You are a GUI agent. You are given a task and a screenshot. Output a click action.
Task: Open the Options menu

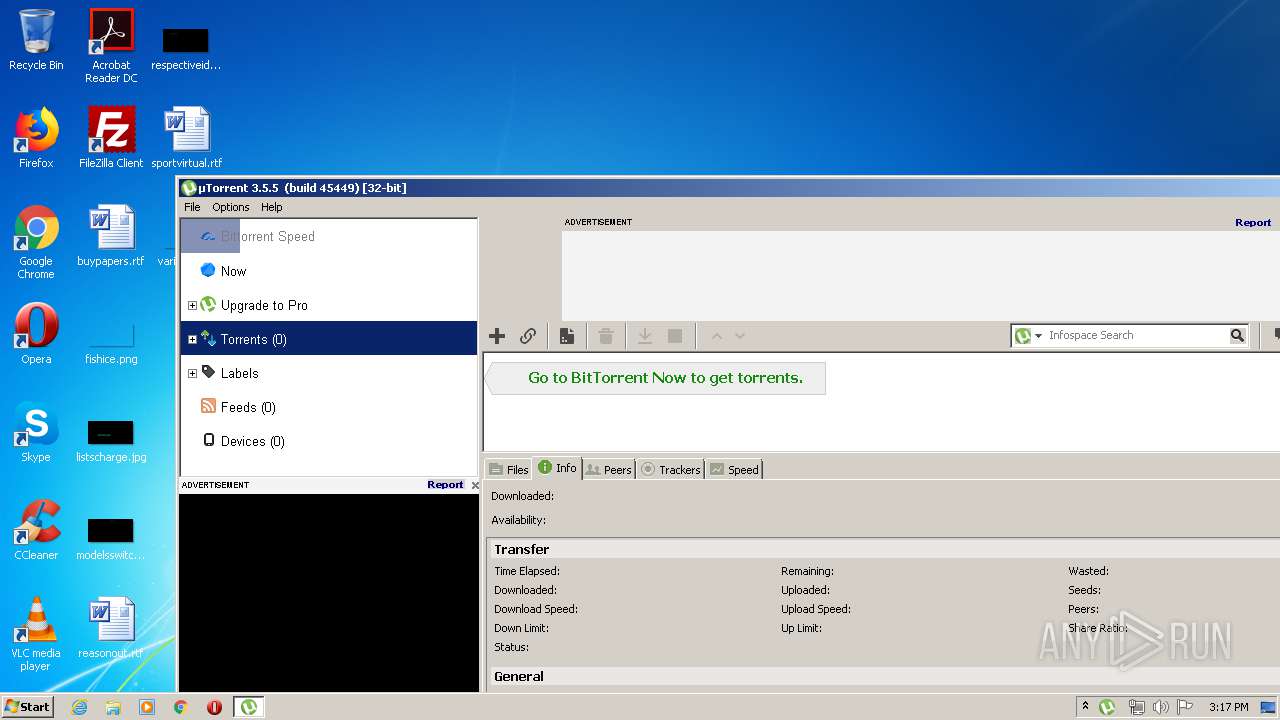point(231,207)
